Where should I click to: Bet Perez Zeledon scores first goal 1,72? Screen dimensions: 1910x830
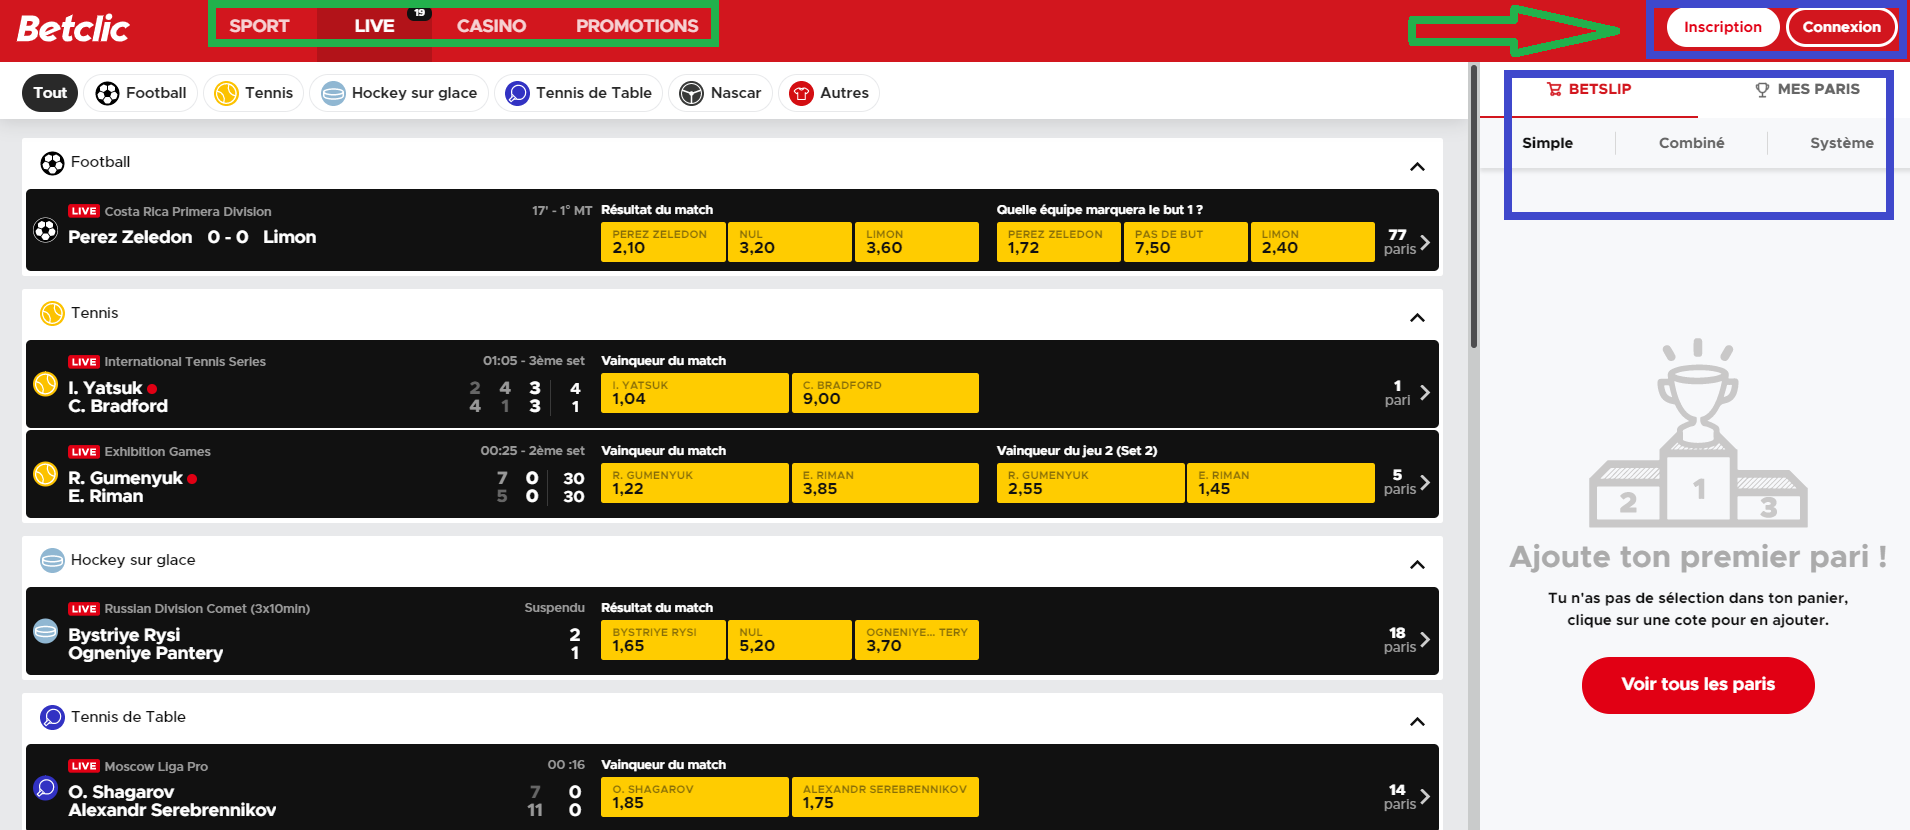point(1058,242)
